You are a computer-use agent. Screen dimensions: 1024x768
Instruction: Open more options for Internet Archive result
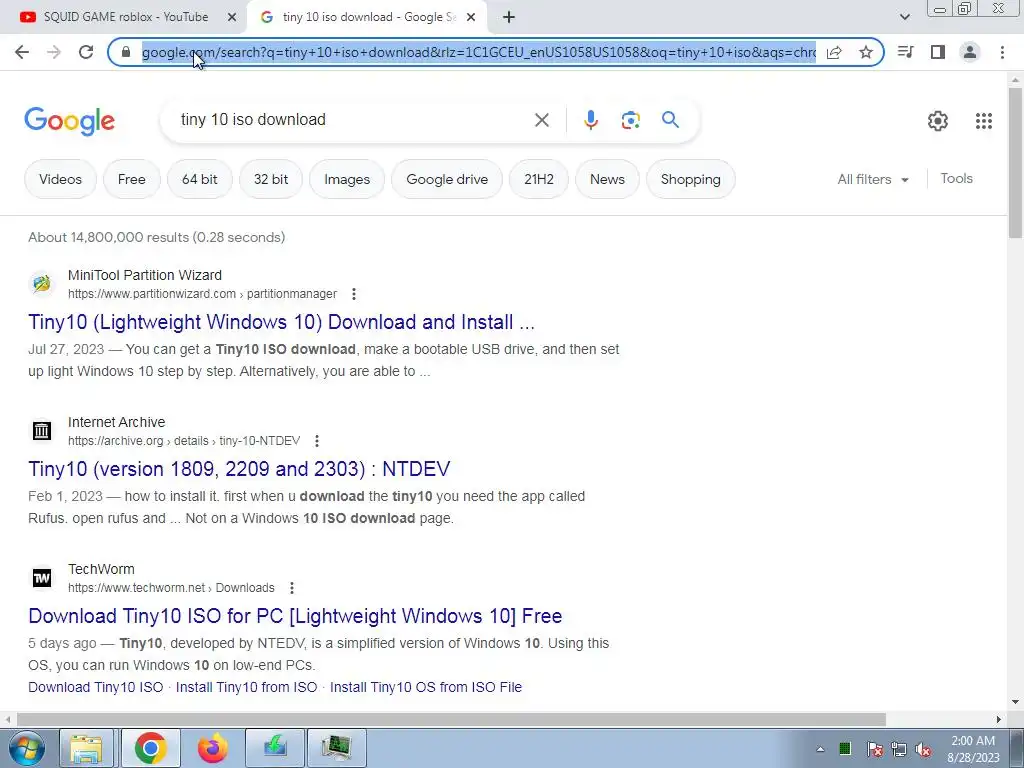coord(317,441)
